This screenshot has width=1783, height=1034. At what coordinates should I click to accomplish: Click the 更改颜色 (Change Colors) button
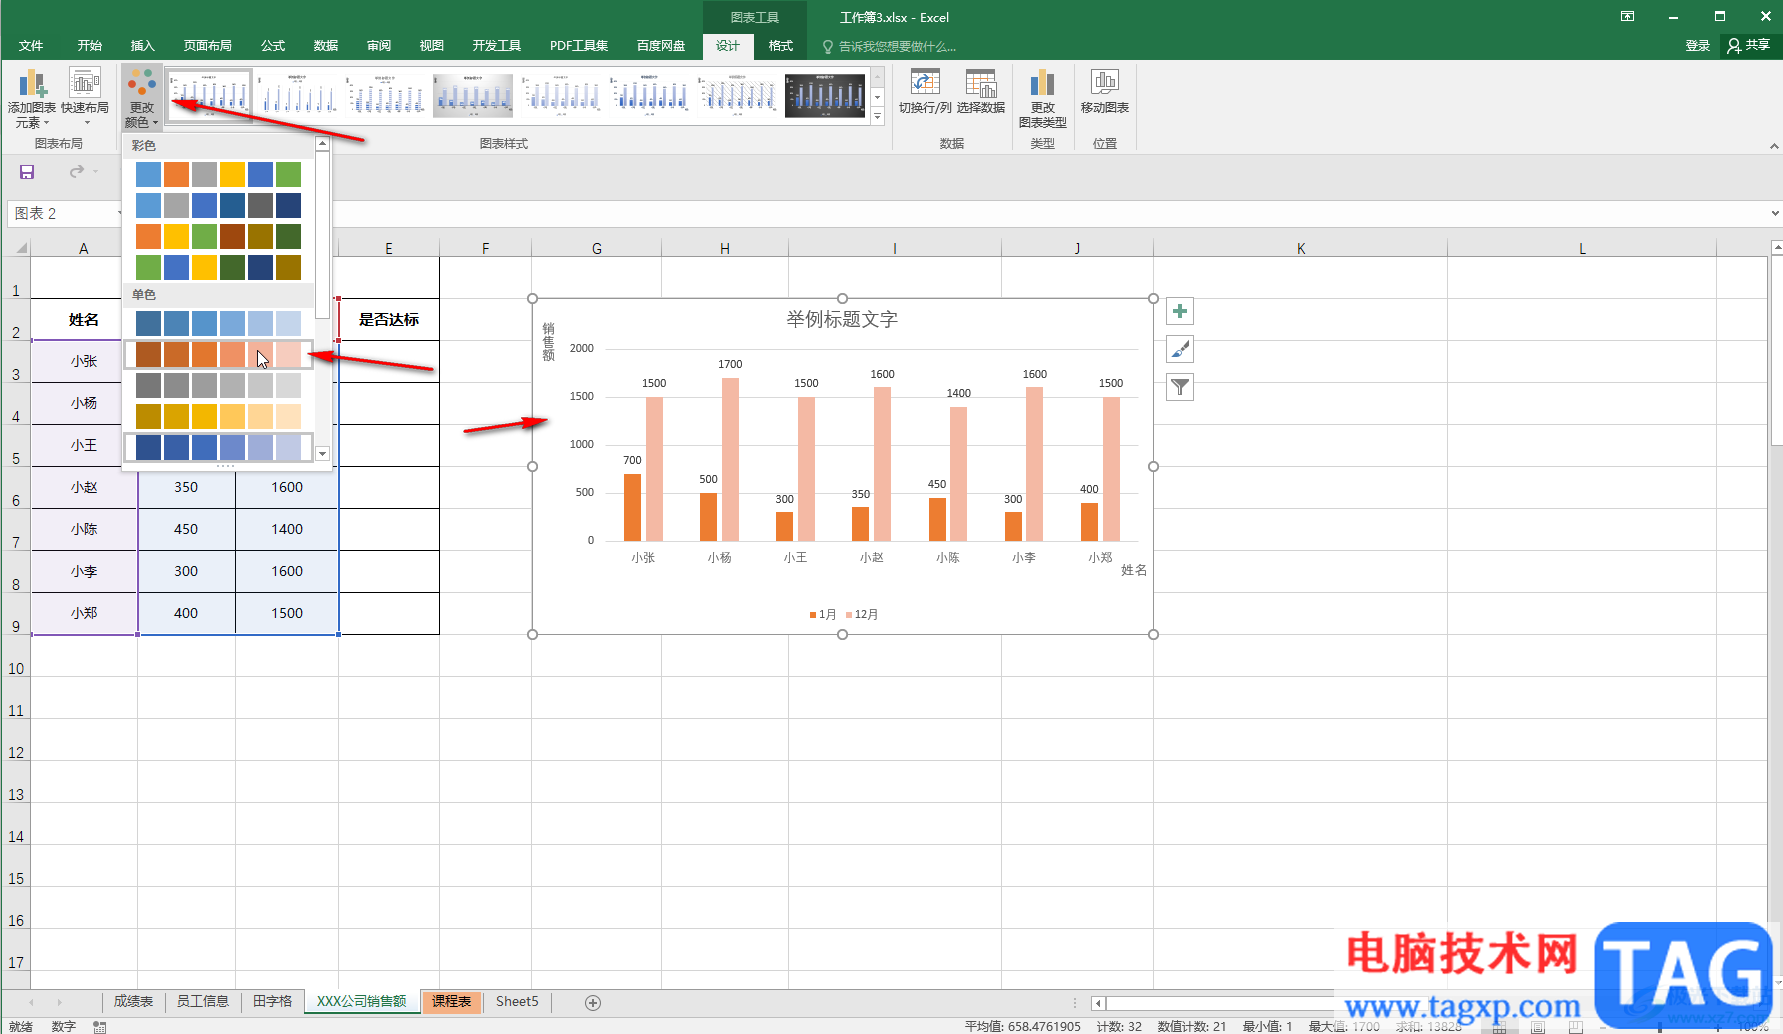click(141, 98)
